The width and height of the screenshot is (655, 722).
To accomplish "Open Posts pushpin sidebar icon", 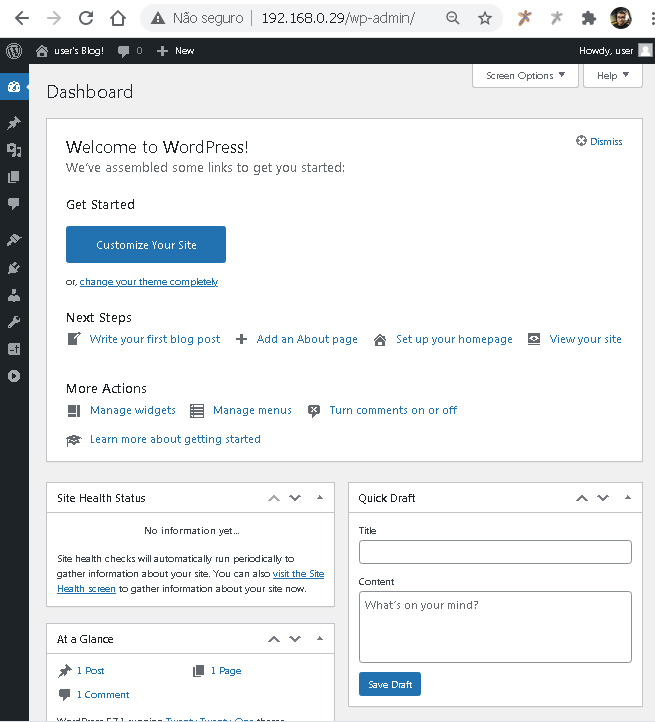I will click(x=14, y=123).
